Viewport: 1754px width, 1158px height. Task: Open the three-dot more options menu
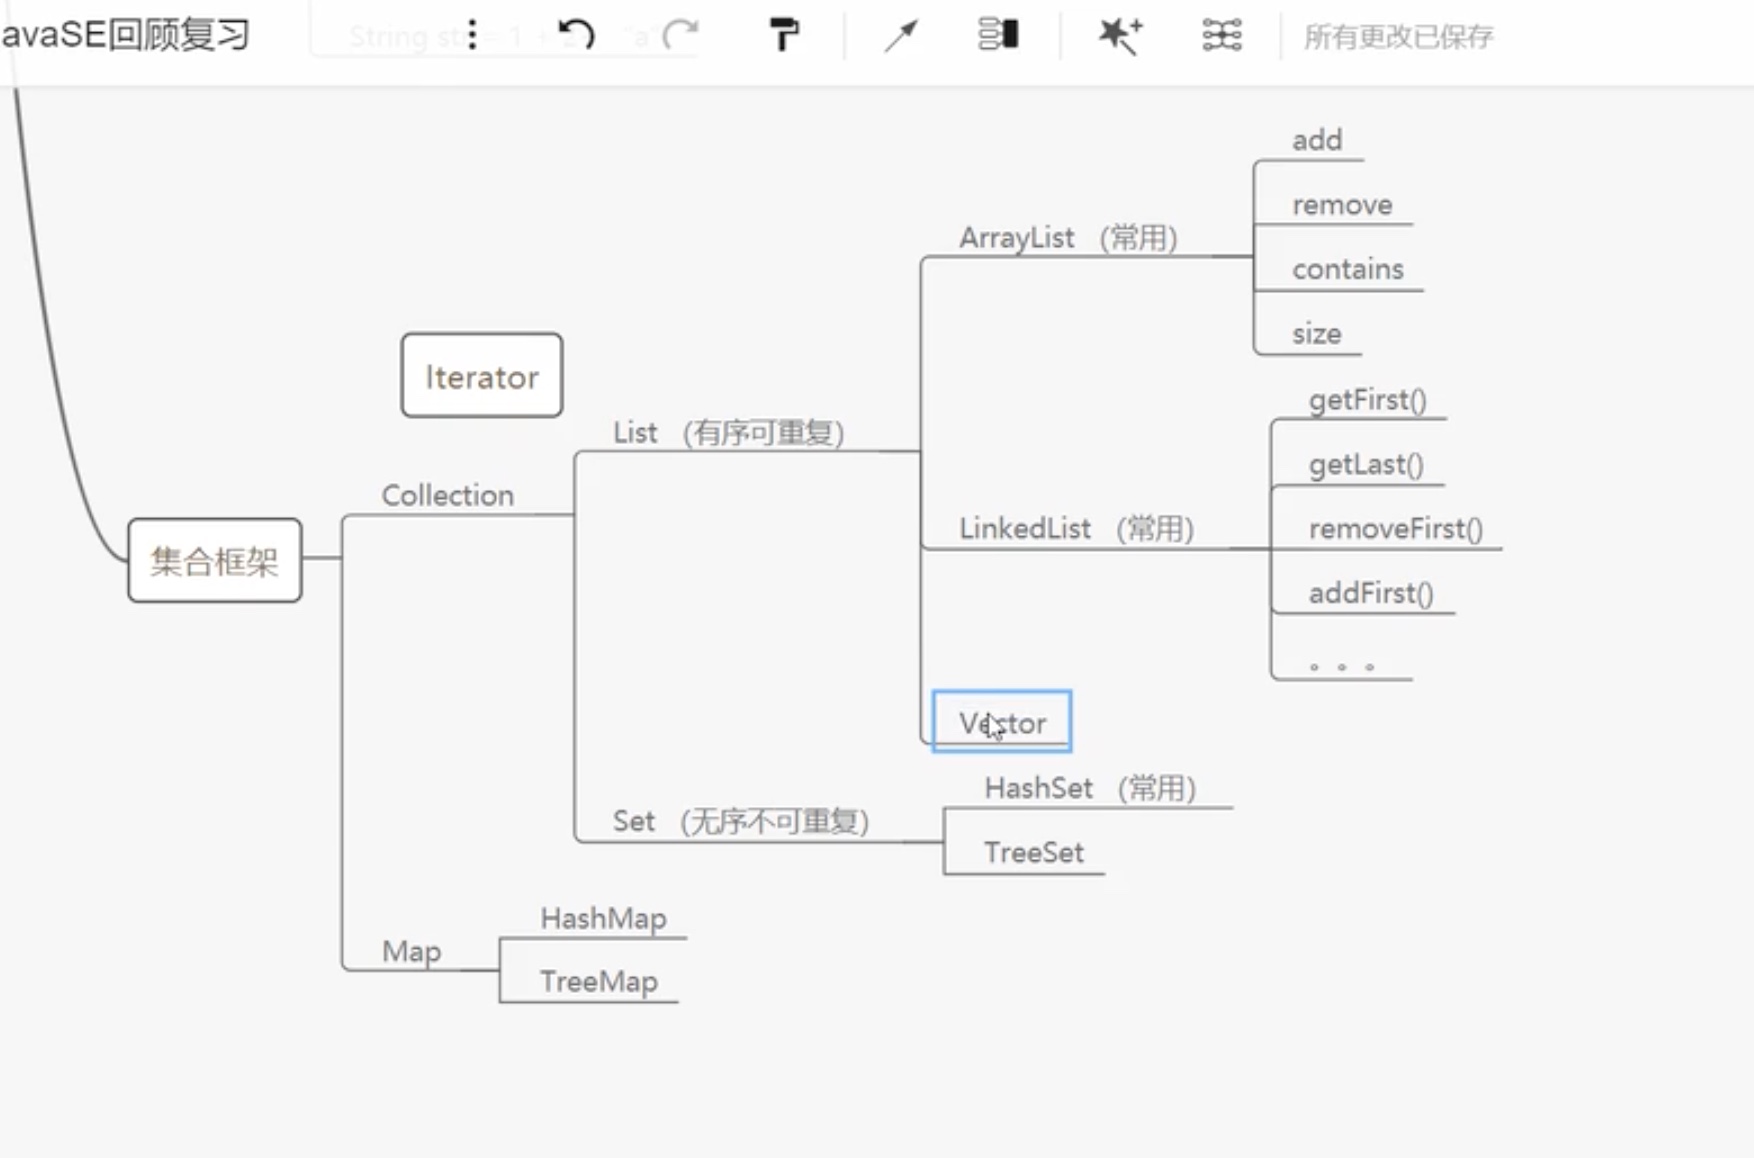tap(472, 35)
